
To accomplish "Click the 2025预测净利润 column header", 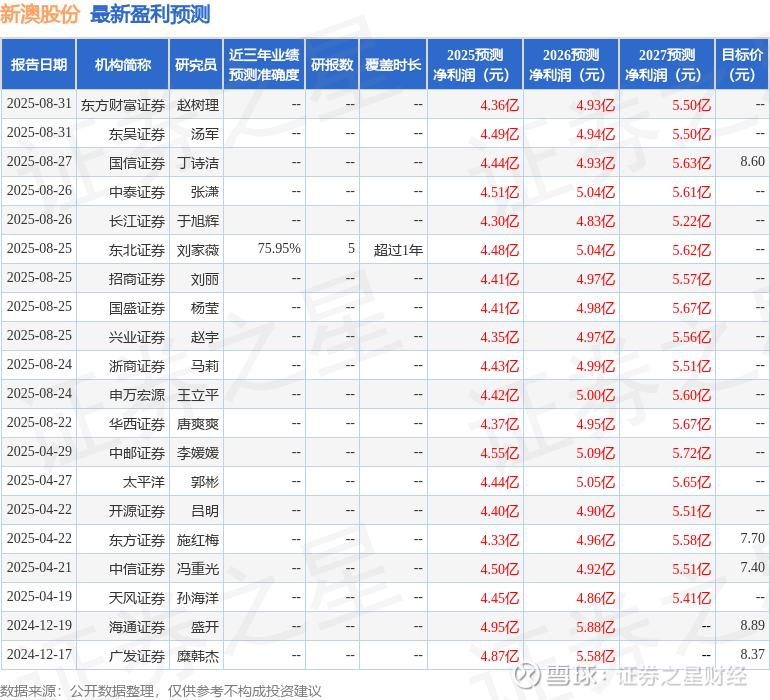I will pos(475,64).
